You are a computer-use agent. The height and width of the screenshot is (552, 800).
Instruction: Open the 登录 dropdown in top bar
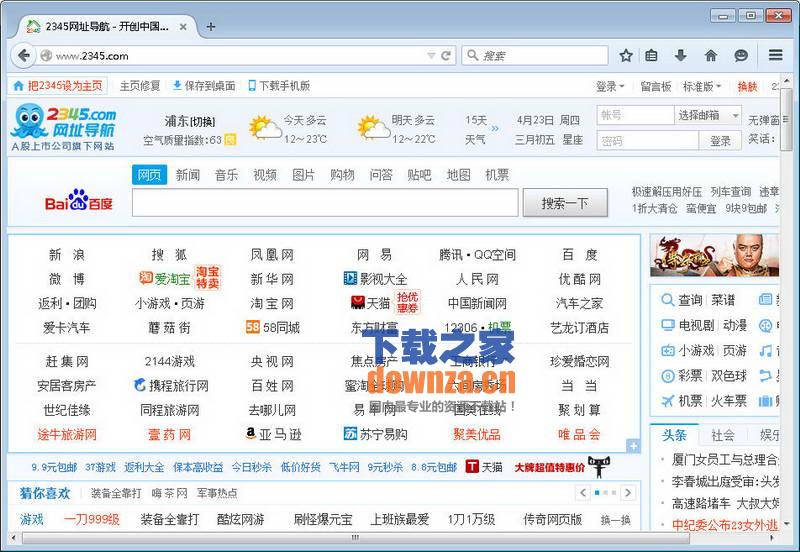pos(610,87)
